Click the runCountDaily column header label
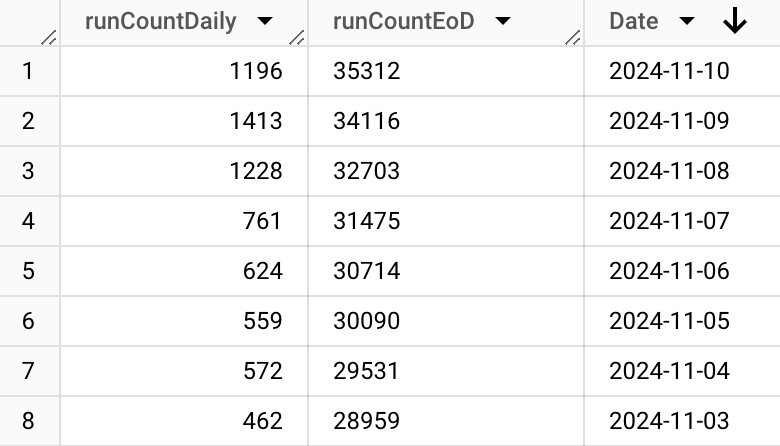 160,21
